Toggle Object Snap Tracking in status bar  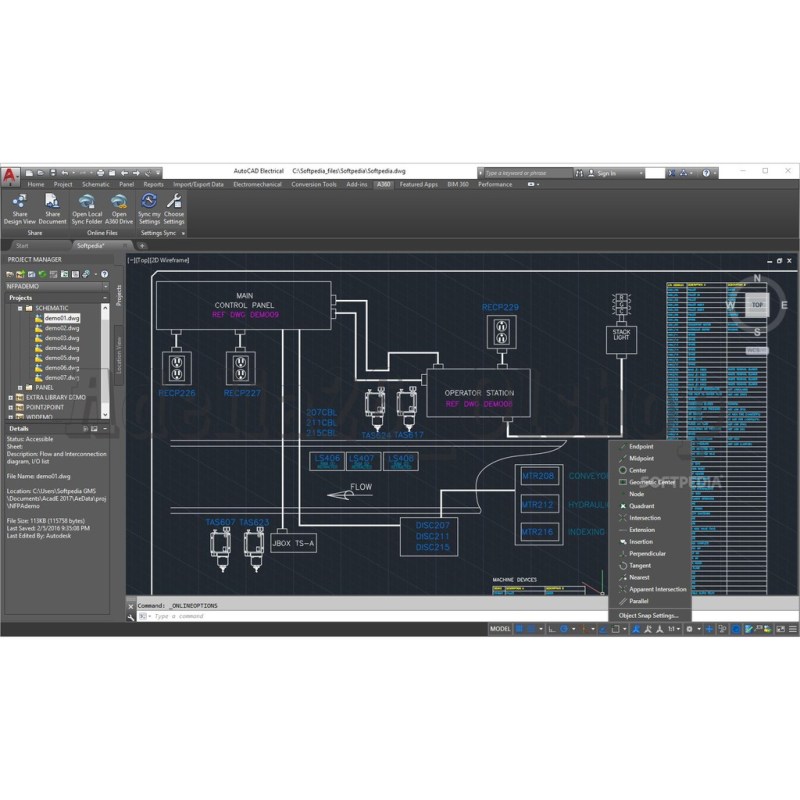tap(603, 629)
